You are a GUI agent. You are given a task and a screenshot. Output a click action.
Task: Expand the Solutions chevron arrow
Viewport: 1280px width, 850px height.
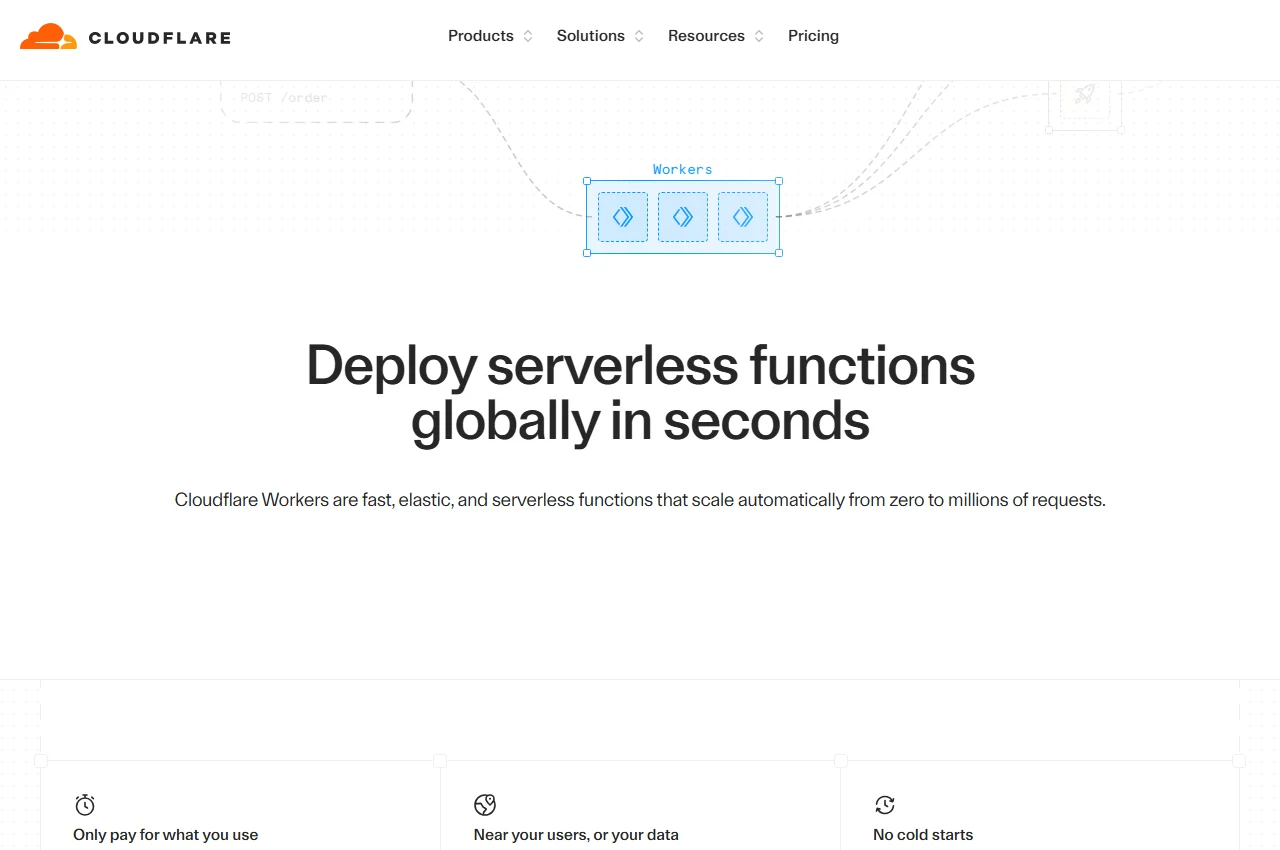[x=639, y=36]
